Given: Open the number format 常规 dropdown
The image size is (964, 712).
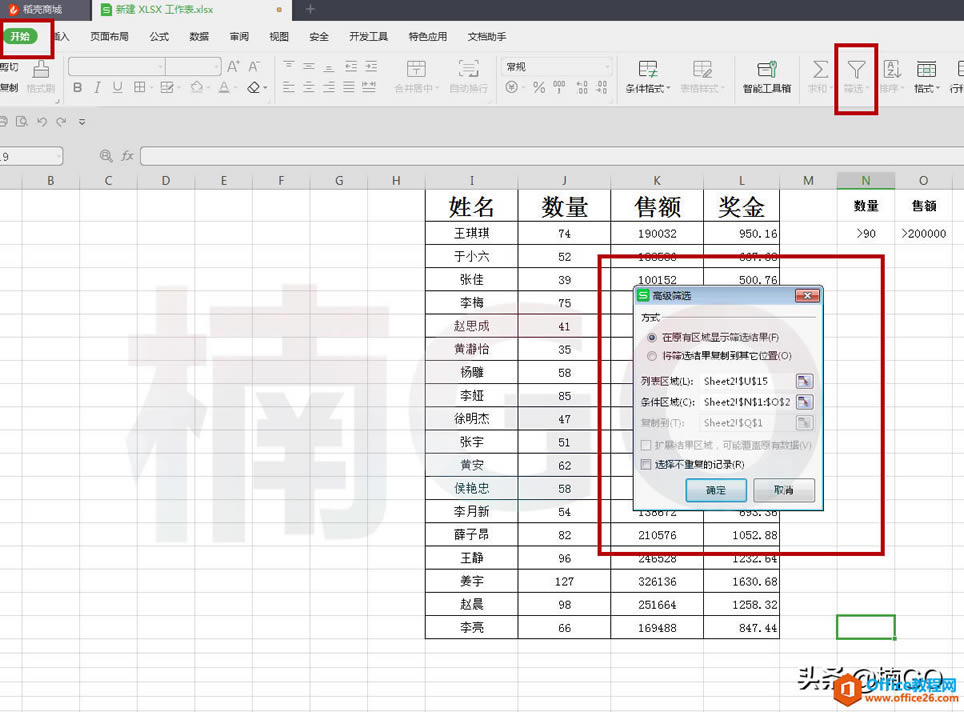Looking at the screenshot, I should click(607, 66).
